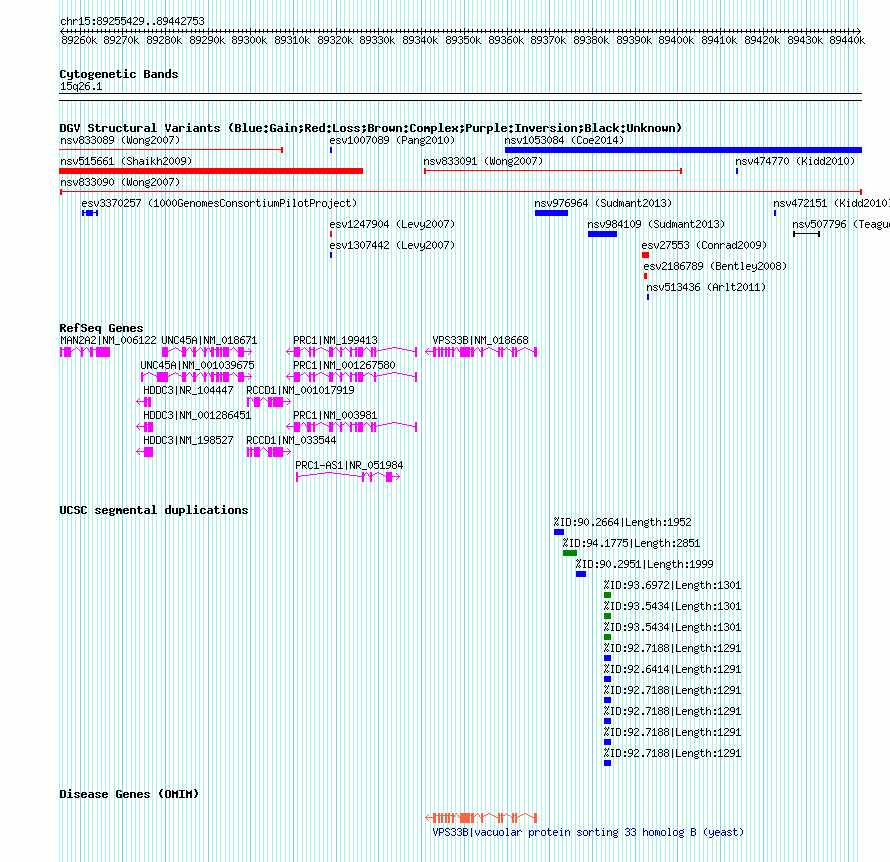Click the esv1307442 (Levy2007) variant label
The image size is (890, 862).
pos(392,245)
